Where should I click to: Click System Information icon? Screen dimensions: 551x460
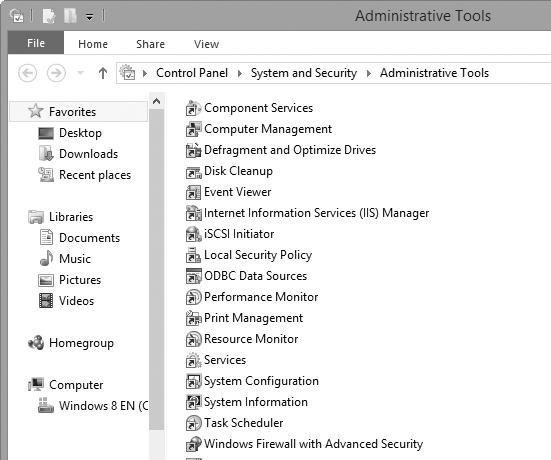pyautogui.click(x=193, y=402)
